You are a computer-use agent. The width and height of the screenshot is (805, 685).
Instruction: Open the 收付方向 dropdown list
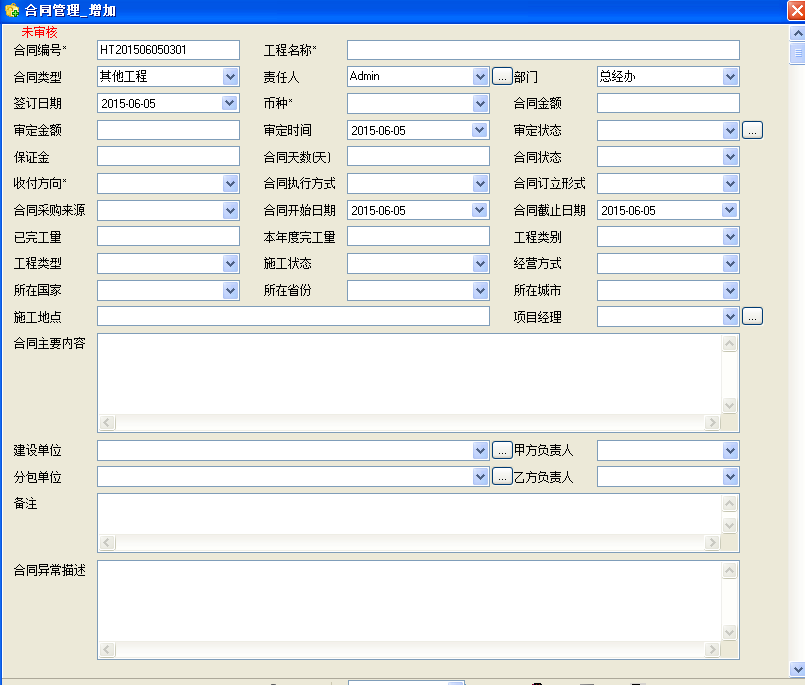point(230,183)
